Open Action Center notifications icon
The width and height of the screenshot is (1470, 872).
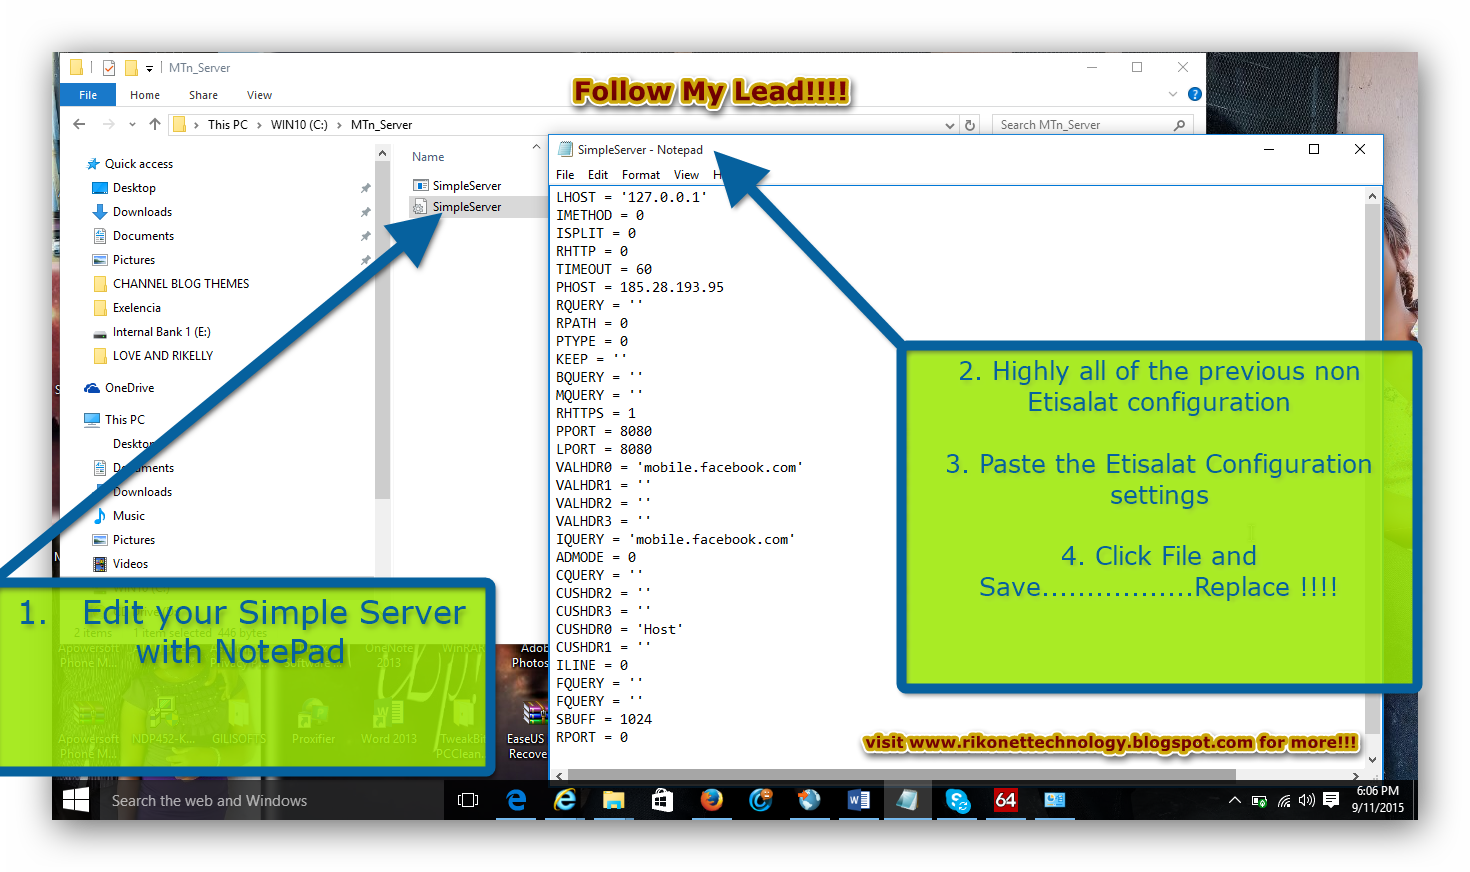point(1331,800)
